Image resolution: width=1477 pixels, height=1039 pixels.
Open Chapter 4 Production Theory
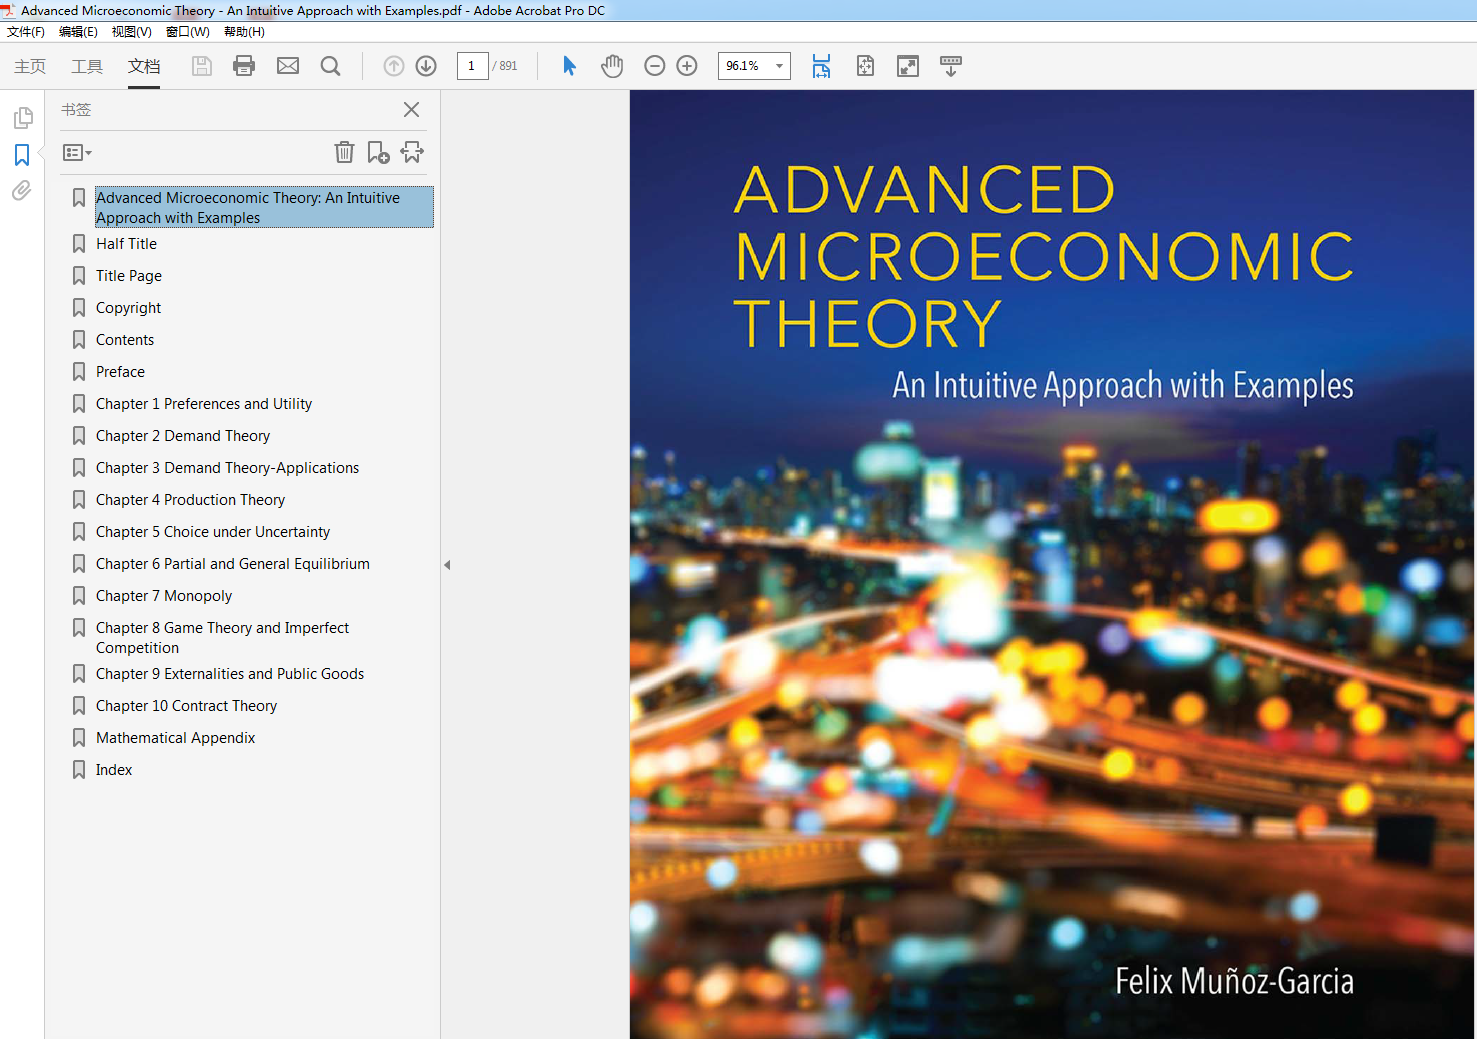[x=190, y=500]
